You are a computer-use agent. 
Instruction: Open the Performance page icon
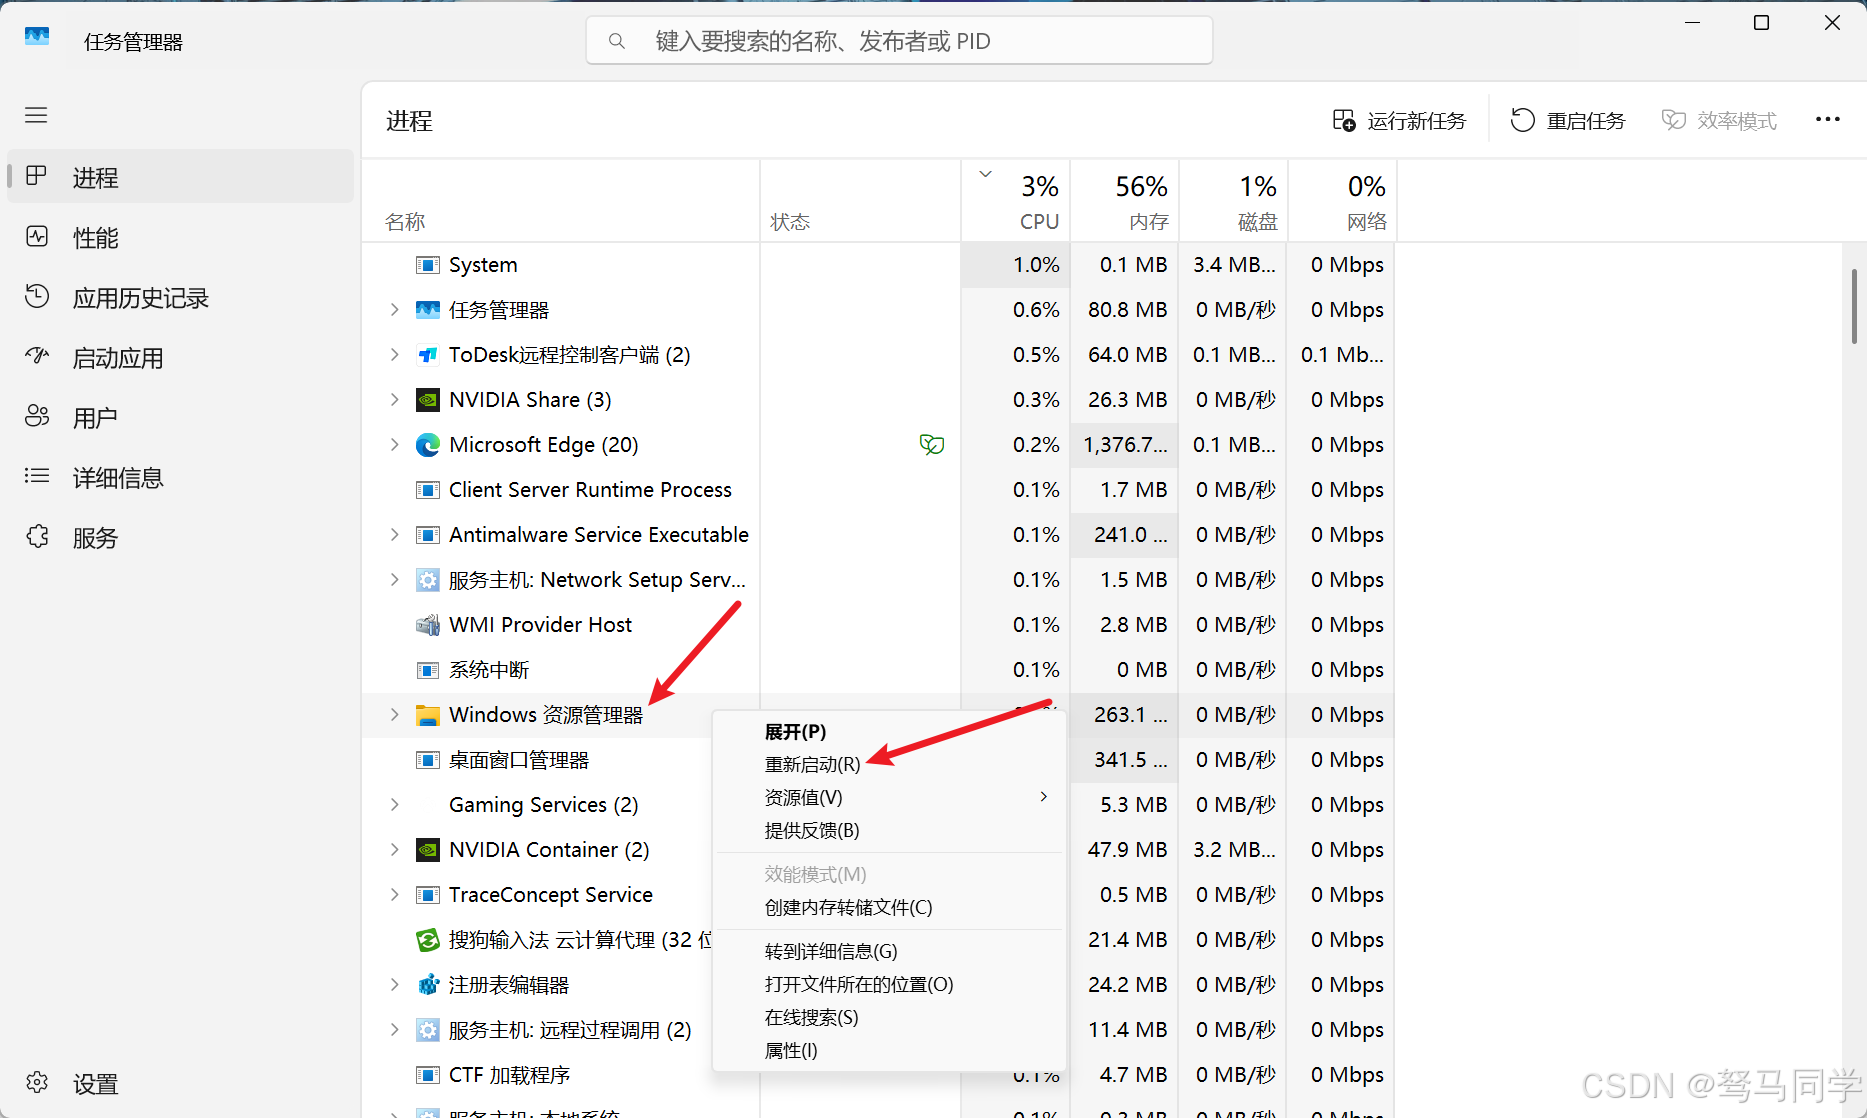(37, 237)
